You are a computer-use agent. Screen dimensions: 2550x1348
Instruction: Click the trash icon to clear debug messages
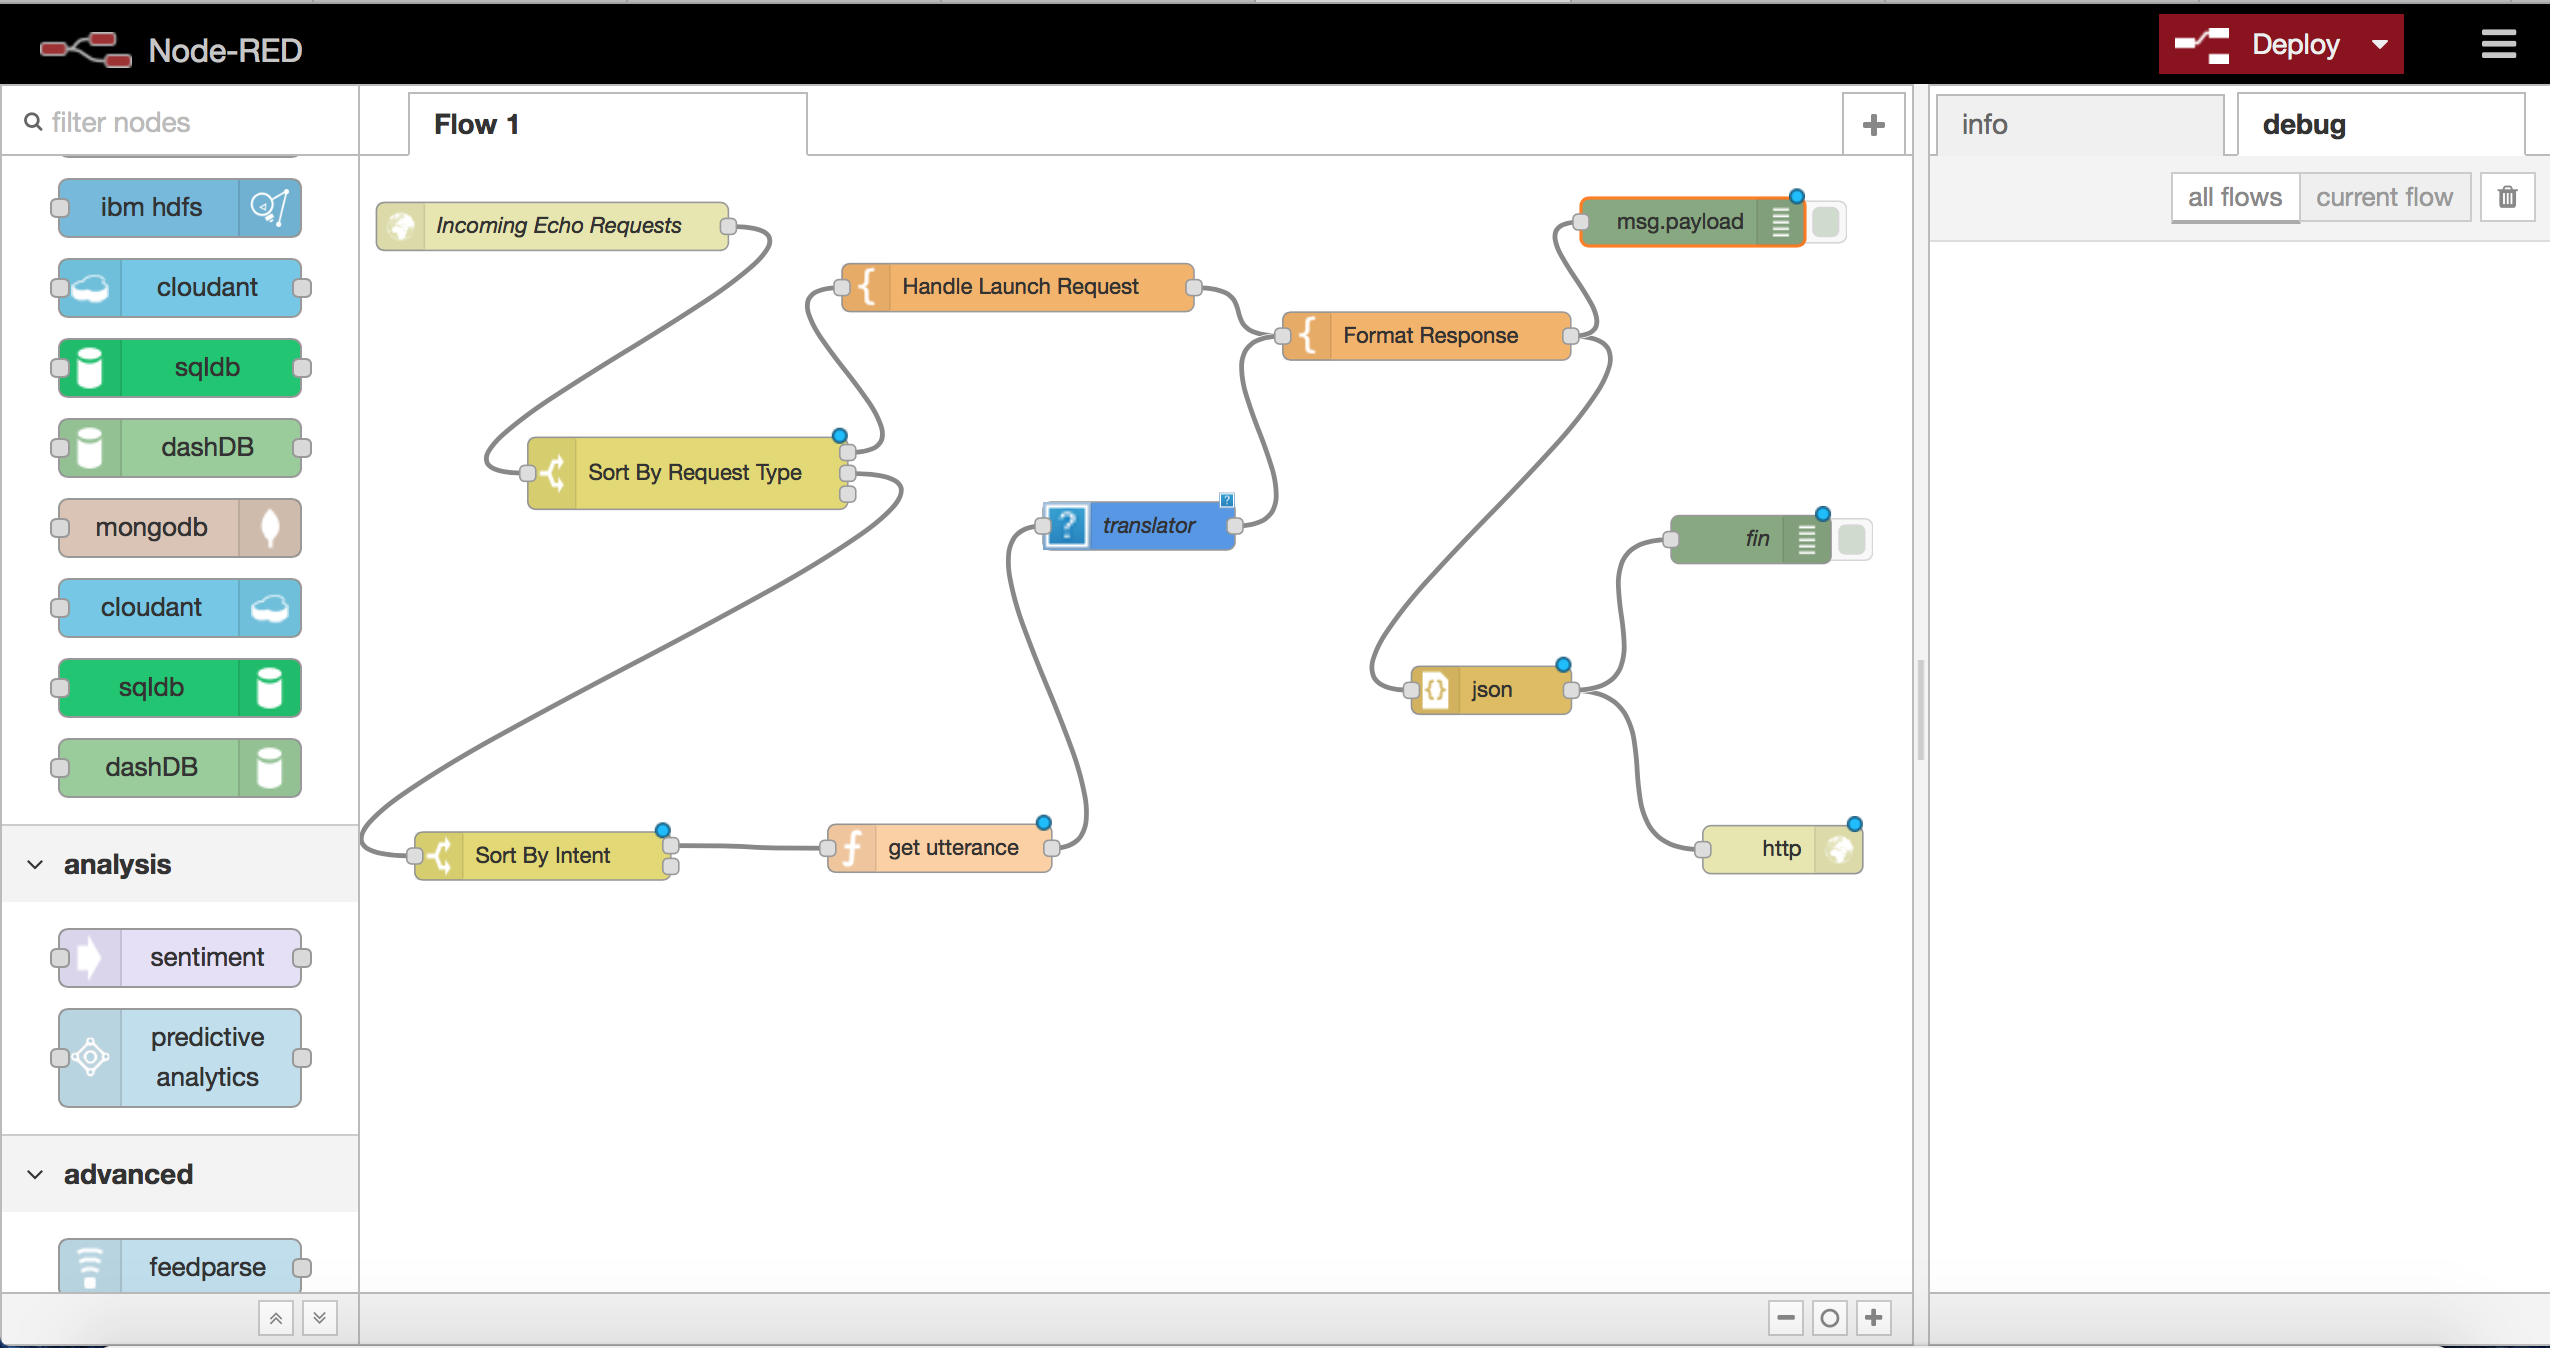(2507, 197)
